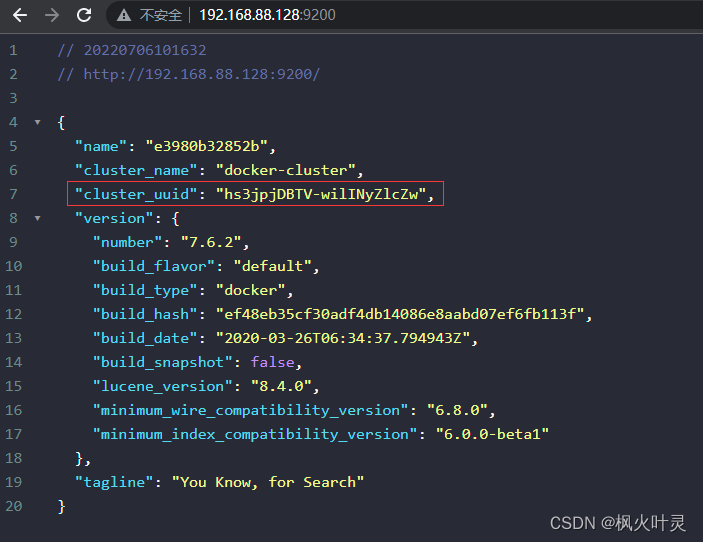This screenshot has width=703, height=542.
Task: Click the "lucene_version" key
Action: pyautogui.click(x=162, y=386)
